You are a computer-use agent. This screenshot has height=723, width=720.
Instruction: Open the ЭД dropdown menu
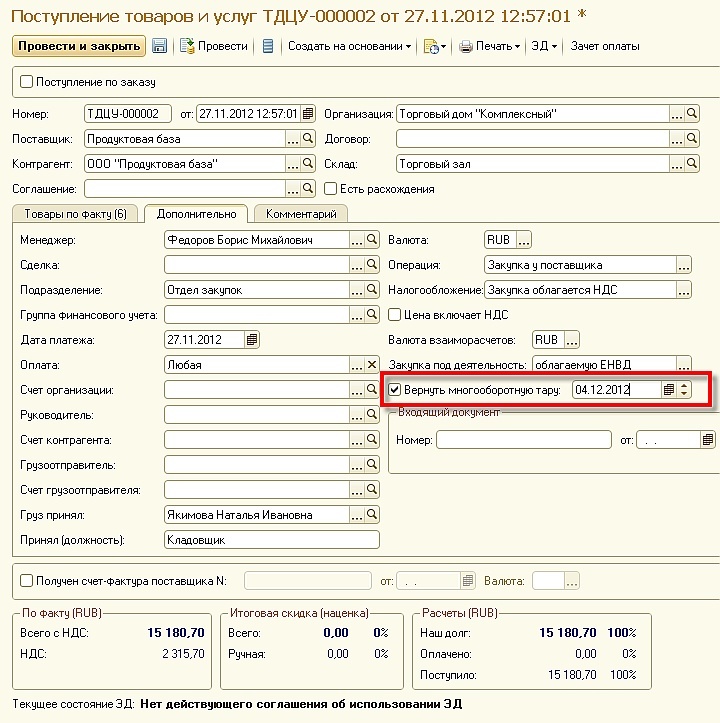point(544,46)
